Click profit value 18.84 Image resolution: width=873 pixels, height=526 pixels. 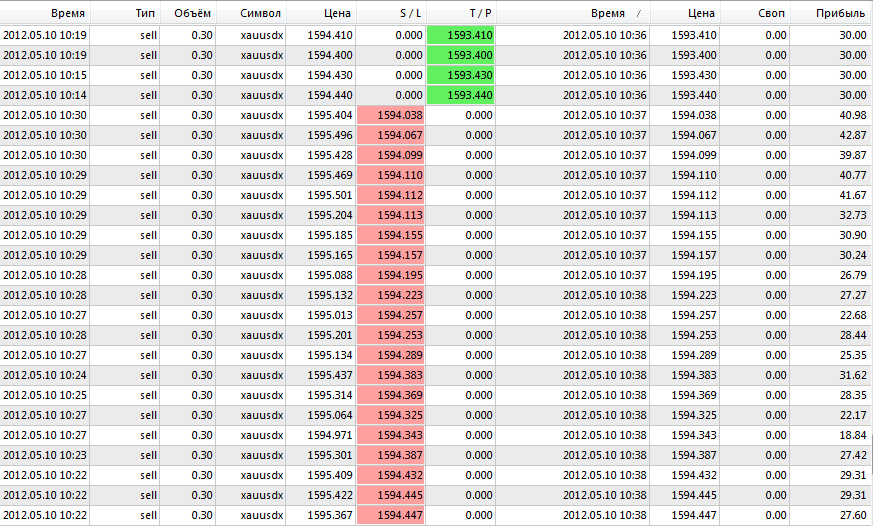[x=854, y=435]
